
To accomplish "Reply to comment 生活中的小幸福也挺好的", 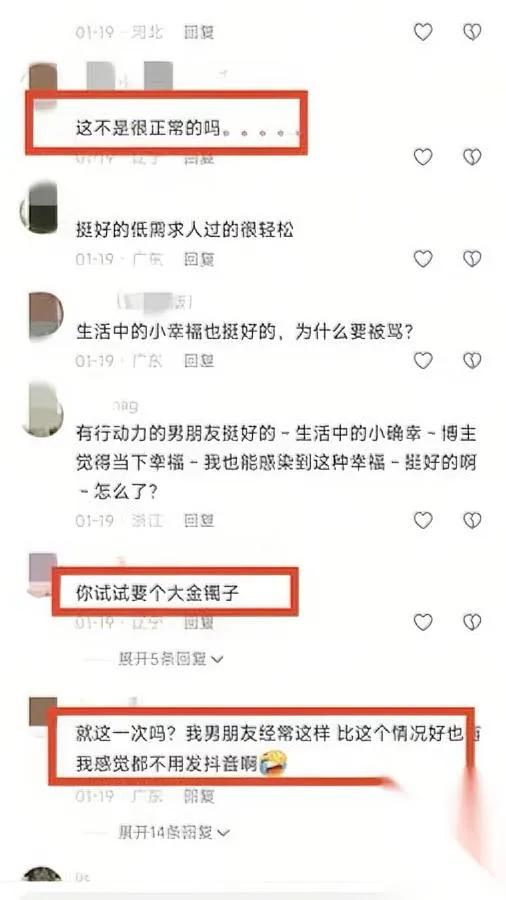I will pyautogui.click(x=198, y=361).
